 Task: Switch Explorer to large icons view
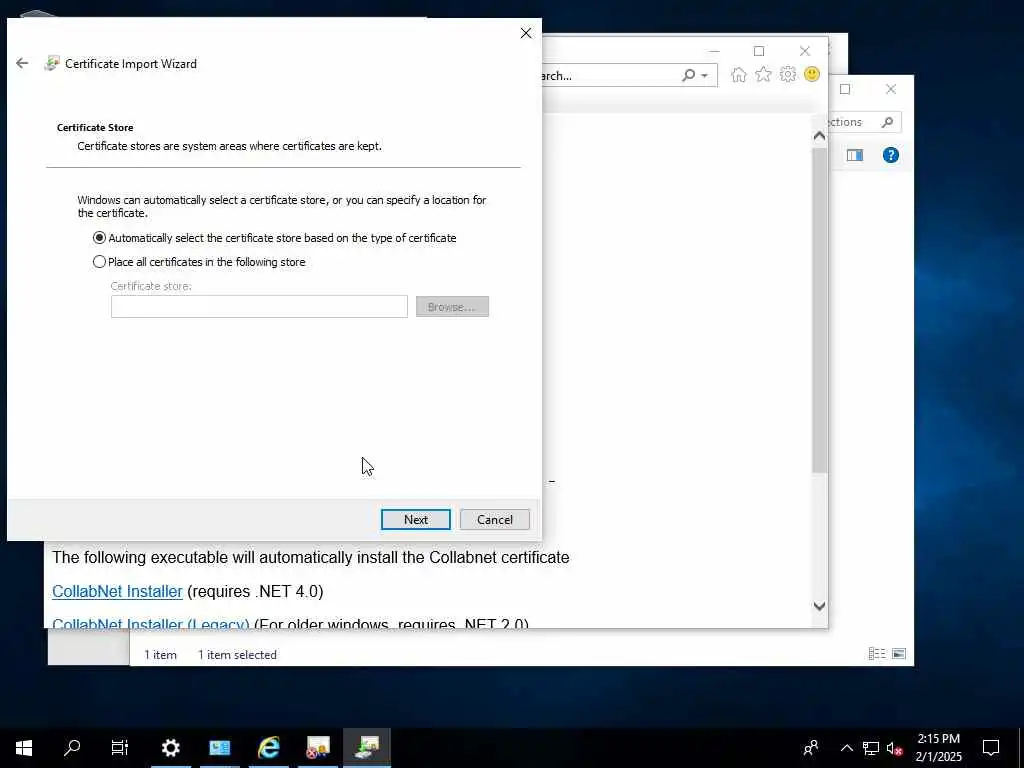(899, 654)
